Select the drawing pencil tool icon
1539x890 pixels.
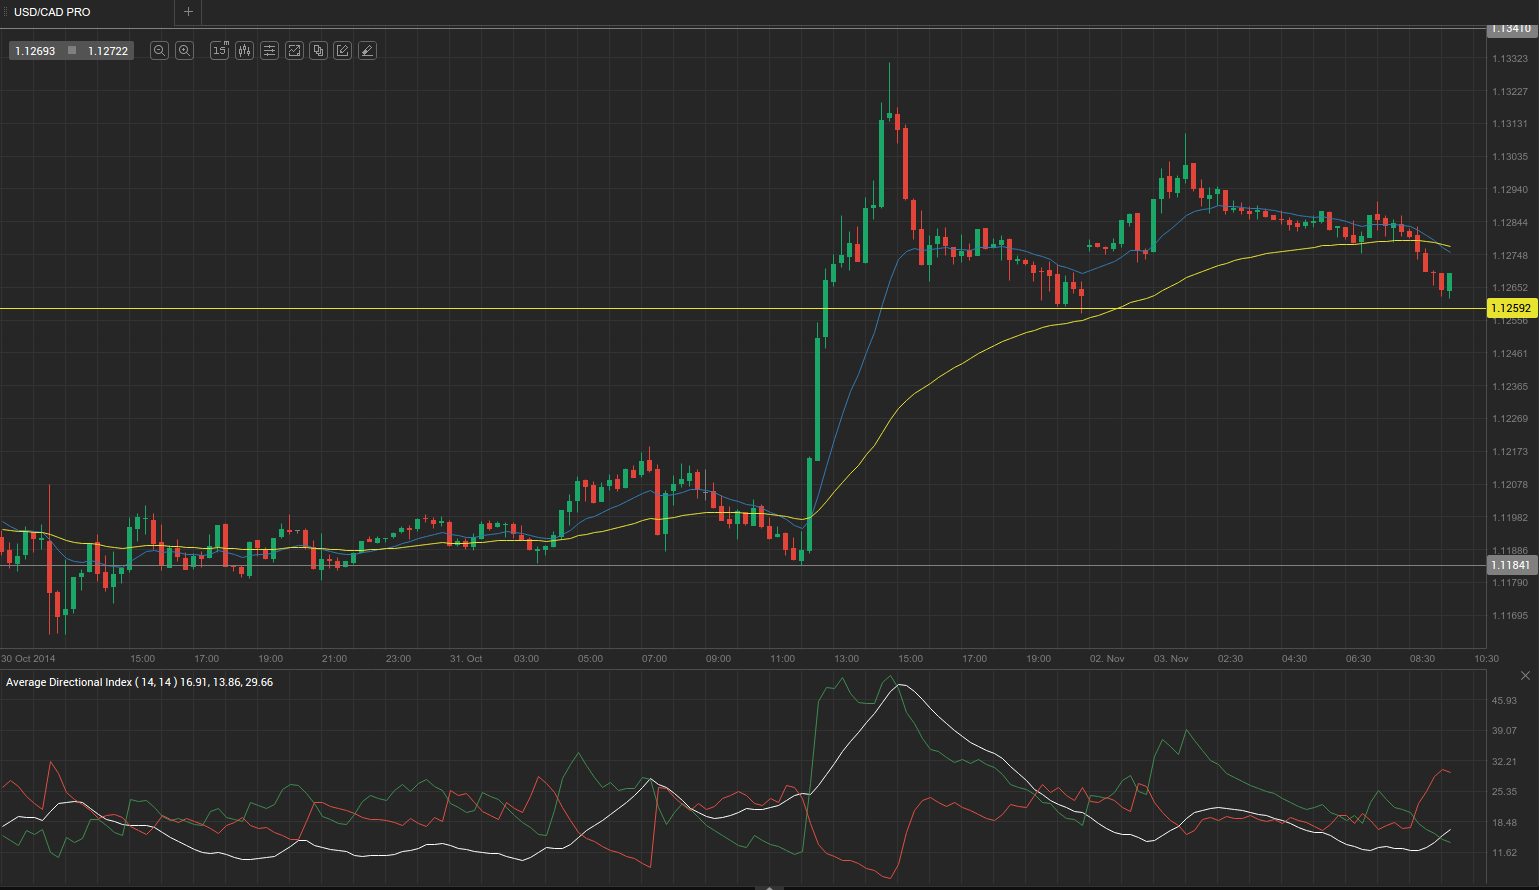pyautogui.click(x=343, y=50)
